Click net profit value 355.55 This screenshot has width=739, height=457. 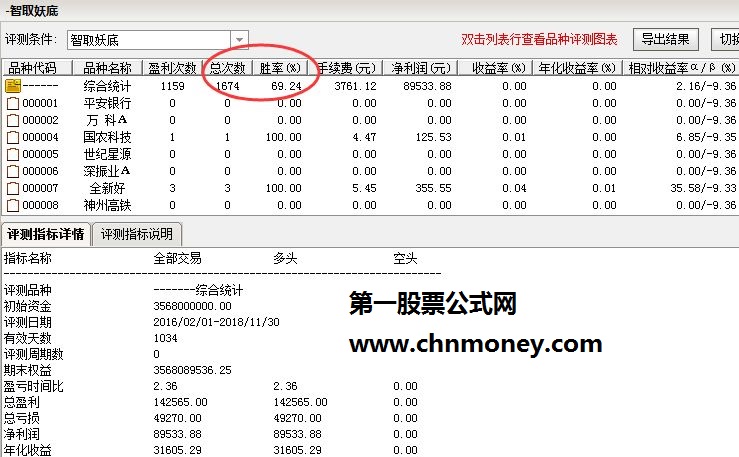(433, 188)
